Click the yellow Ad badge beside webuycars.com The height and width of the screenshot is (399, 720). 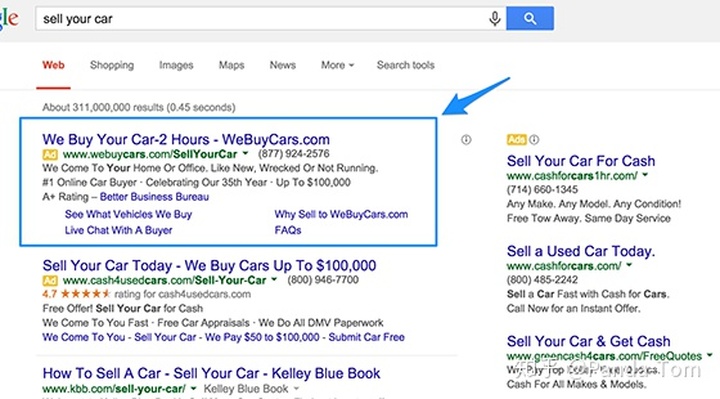coord(50,154)
